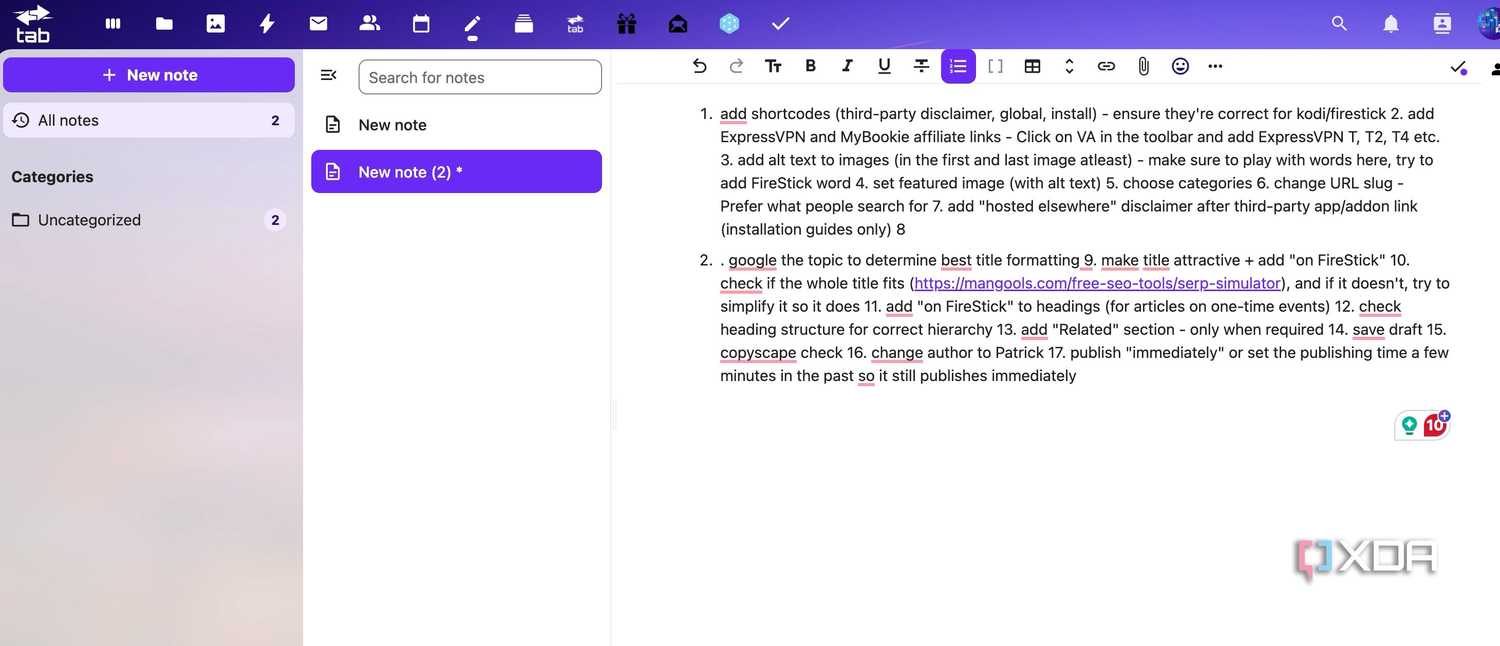Focus the Search for notes field
Image resolution: width=1500 pixels, height=646 pixels.
(x=480, y=77)
